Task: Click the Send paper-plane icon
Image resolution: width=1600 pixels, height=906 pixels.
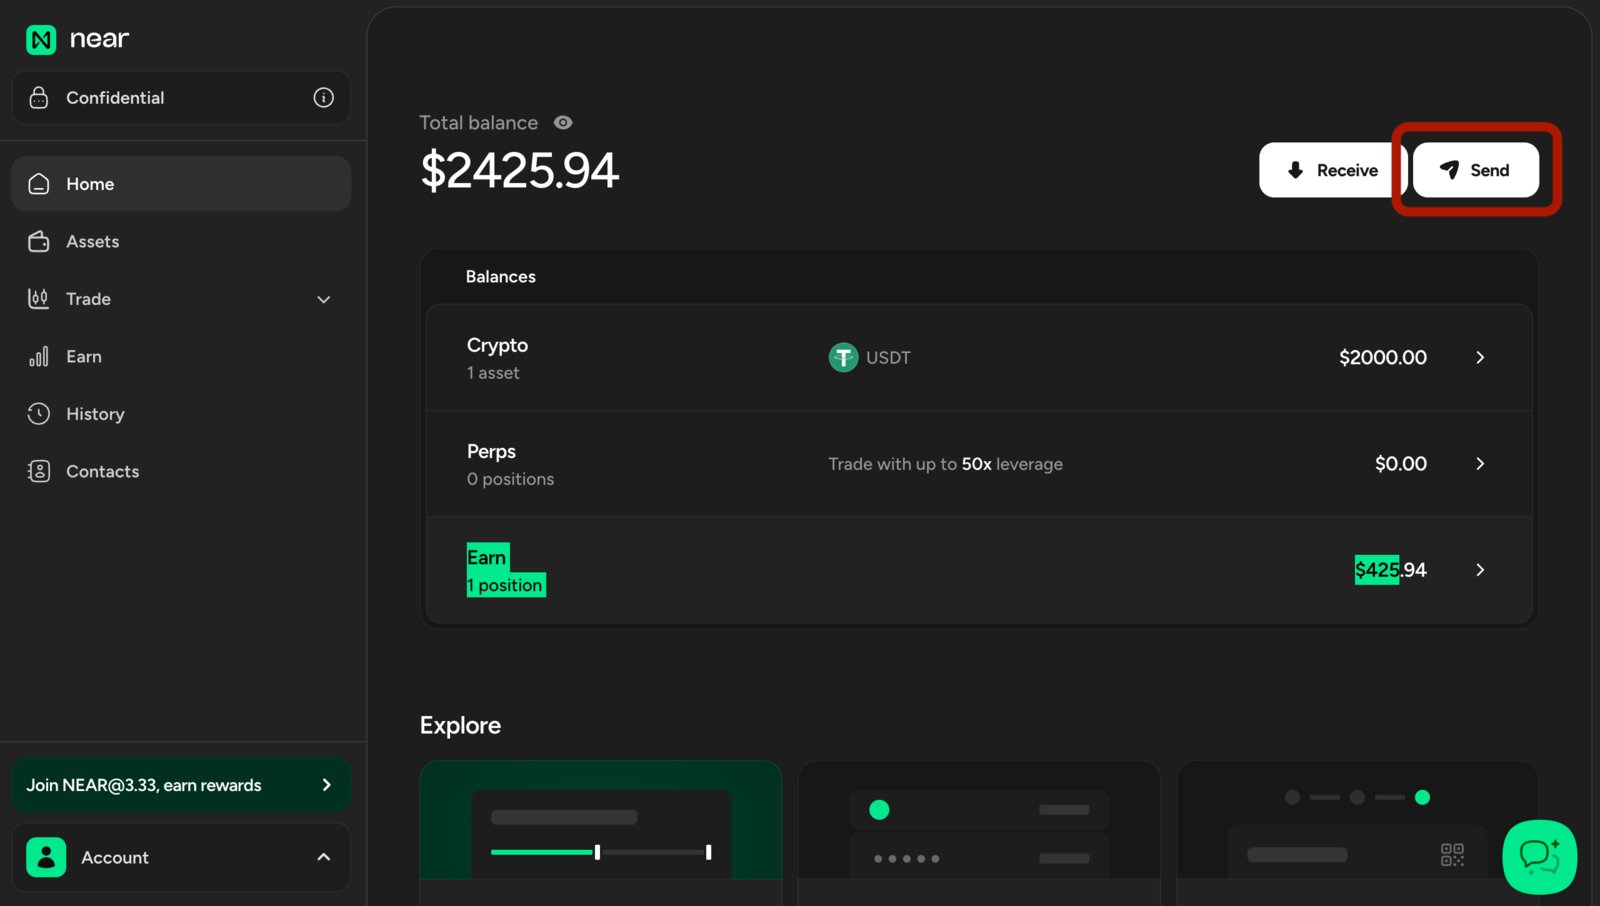Action: point(1449,170)
